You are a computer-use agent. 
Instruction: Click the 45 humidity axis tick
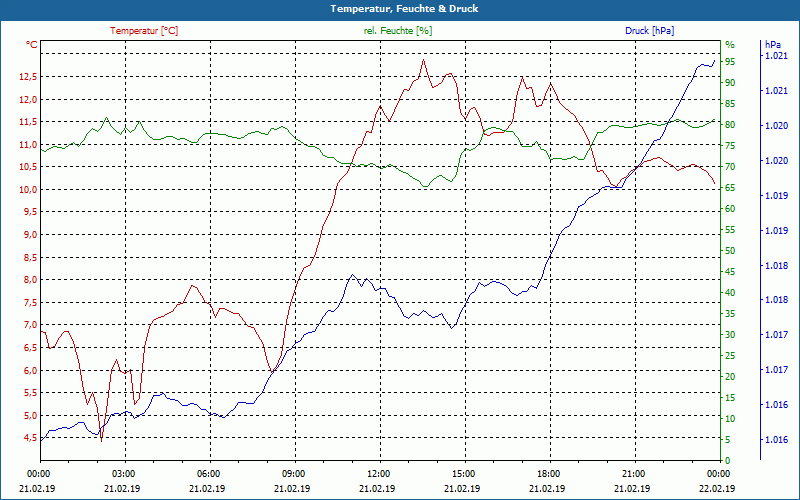click(x=730, y=272)
